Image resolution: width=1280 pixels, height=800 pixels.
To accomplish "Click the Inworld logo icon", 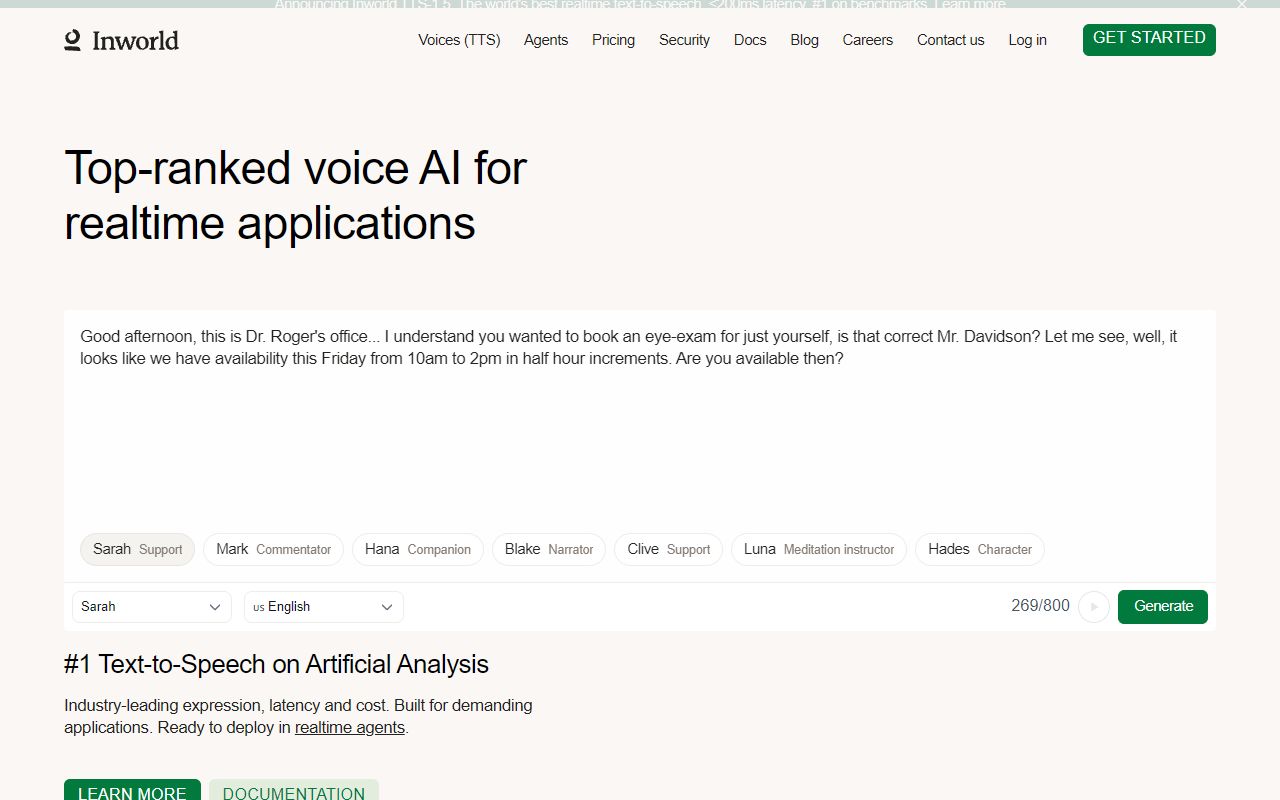I will click(x=73, y=40).
